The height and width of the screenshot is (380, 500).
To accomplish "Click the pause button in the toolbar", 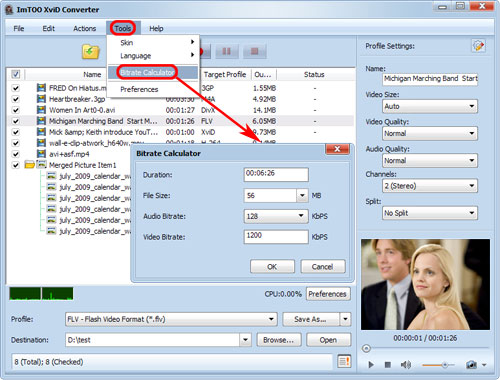I will point(226,51).
